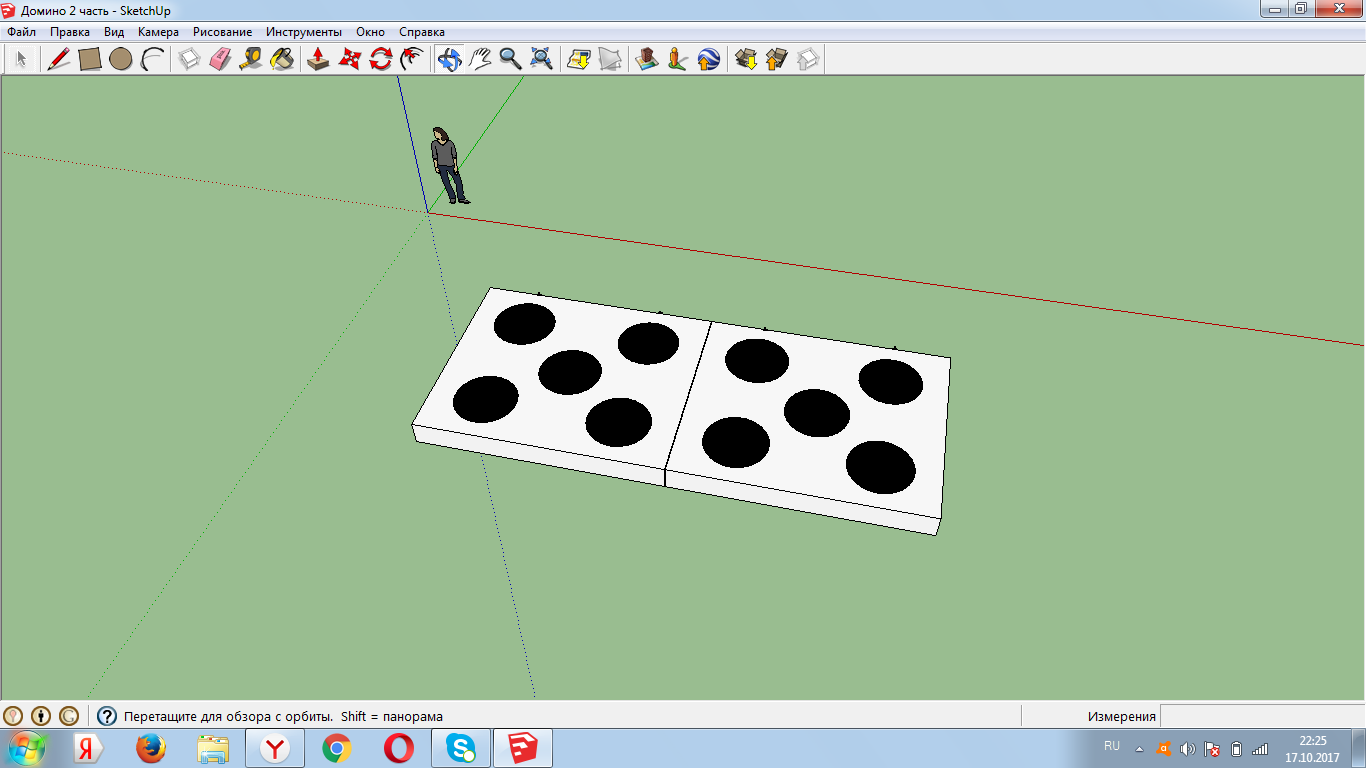The height and width of the screenshot is (768, 1366).
Task: Click the Add New Building icon
Action: [x=647, y=60]
